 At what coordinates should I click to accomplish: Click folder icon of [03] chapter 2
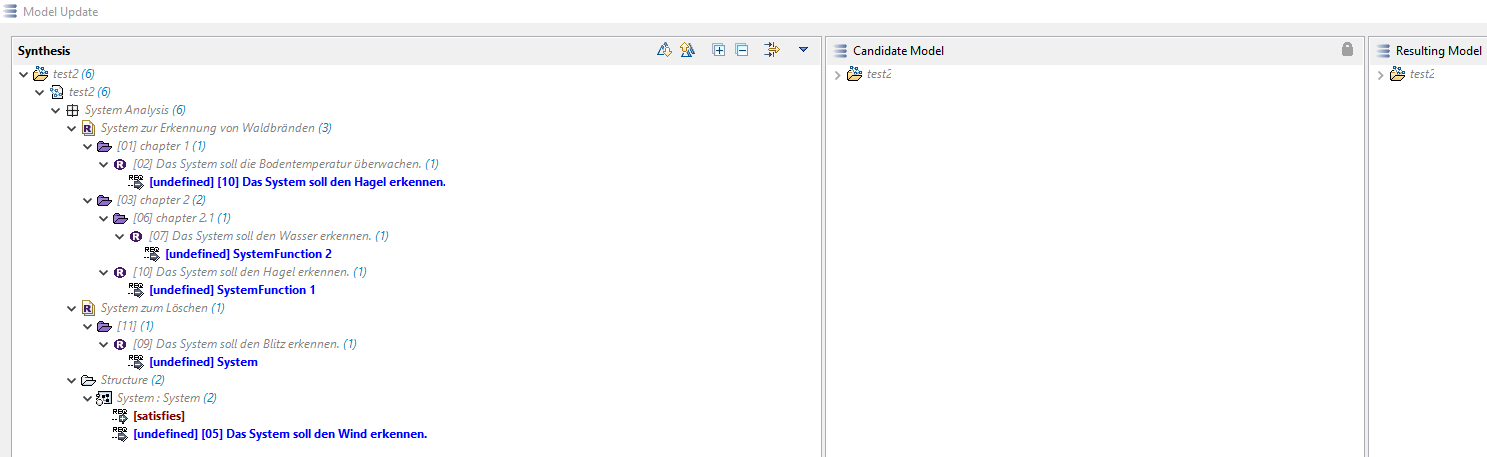coord(104,200)
